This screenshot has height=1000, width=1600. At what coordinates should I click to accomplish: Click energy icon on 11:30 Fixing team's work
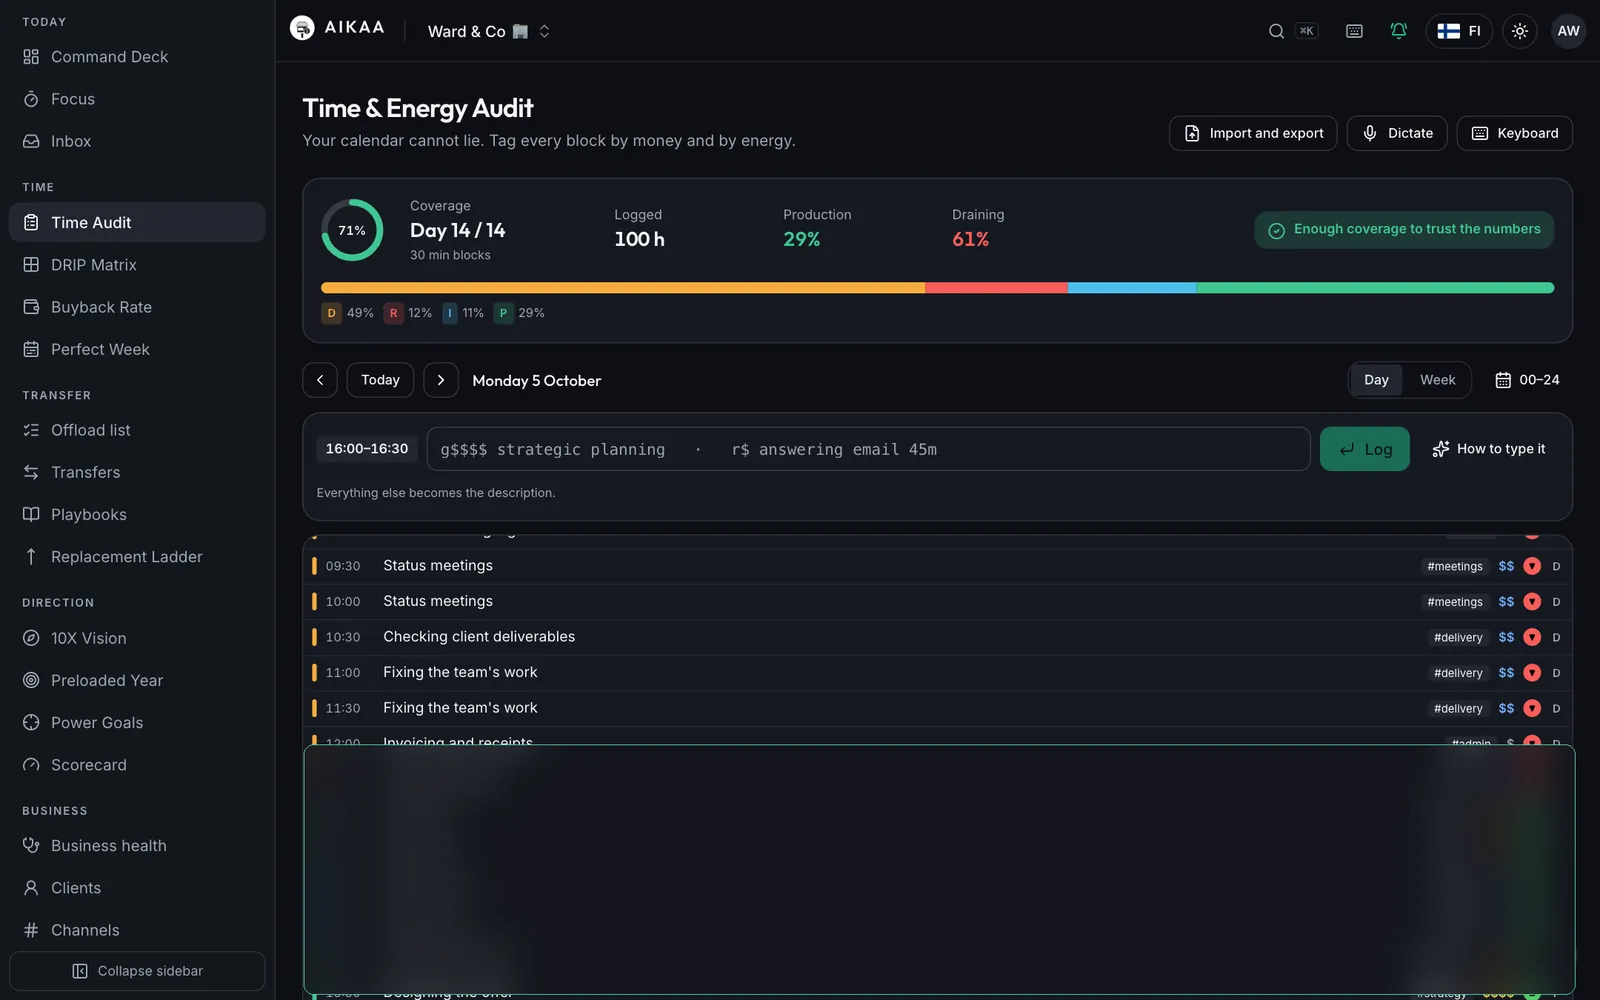click(1532, 708)
